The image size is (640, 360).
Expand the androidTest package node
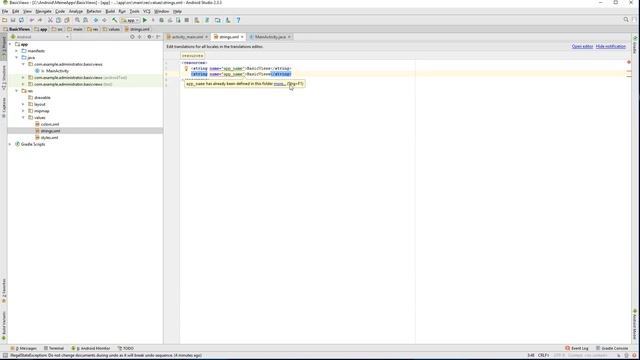pyautogui.click(x=23, y=78)
